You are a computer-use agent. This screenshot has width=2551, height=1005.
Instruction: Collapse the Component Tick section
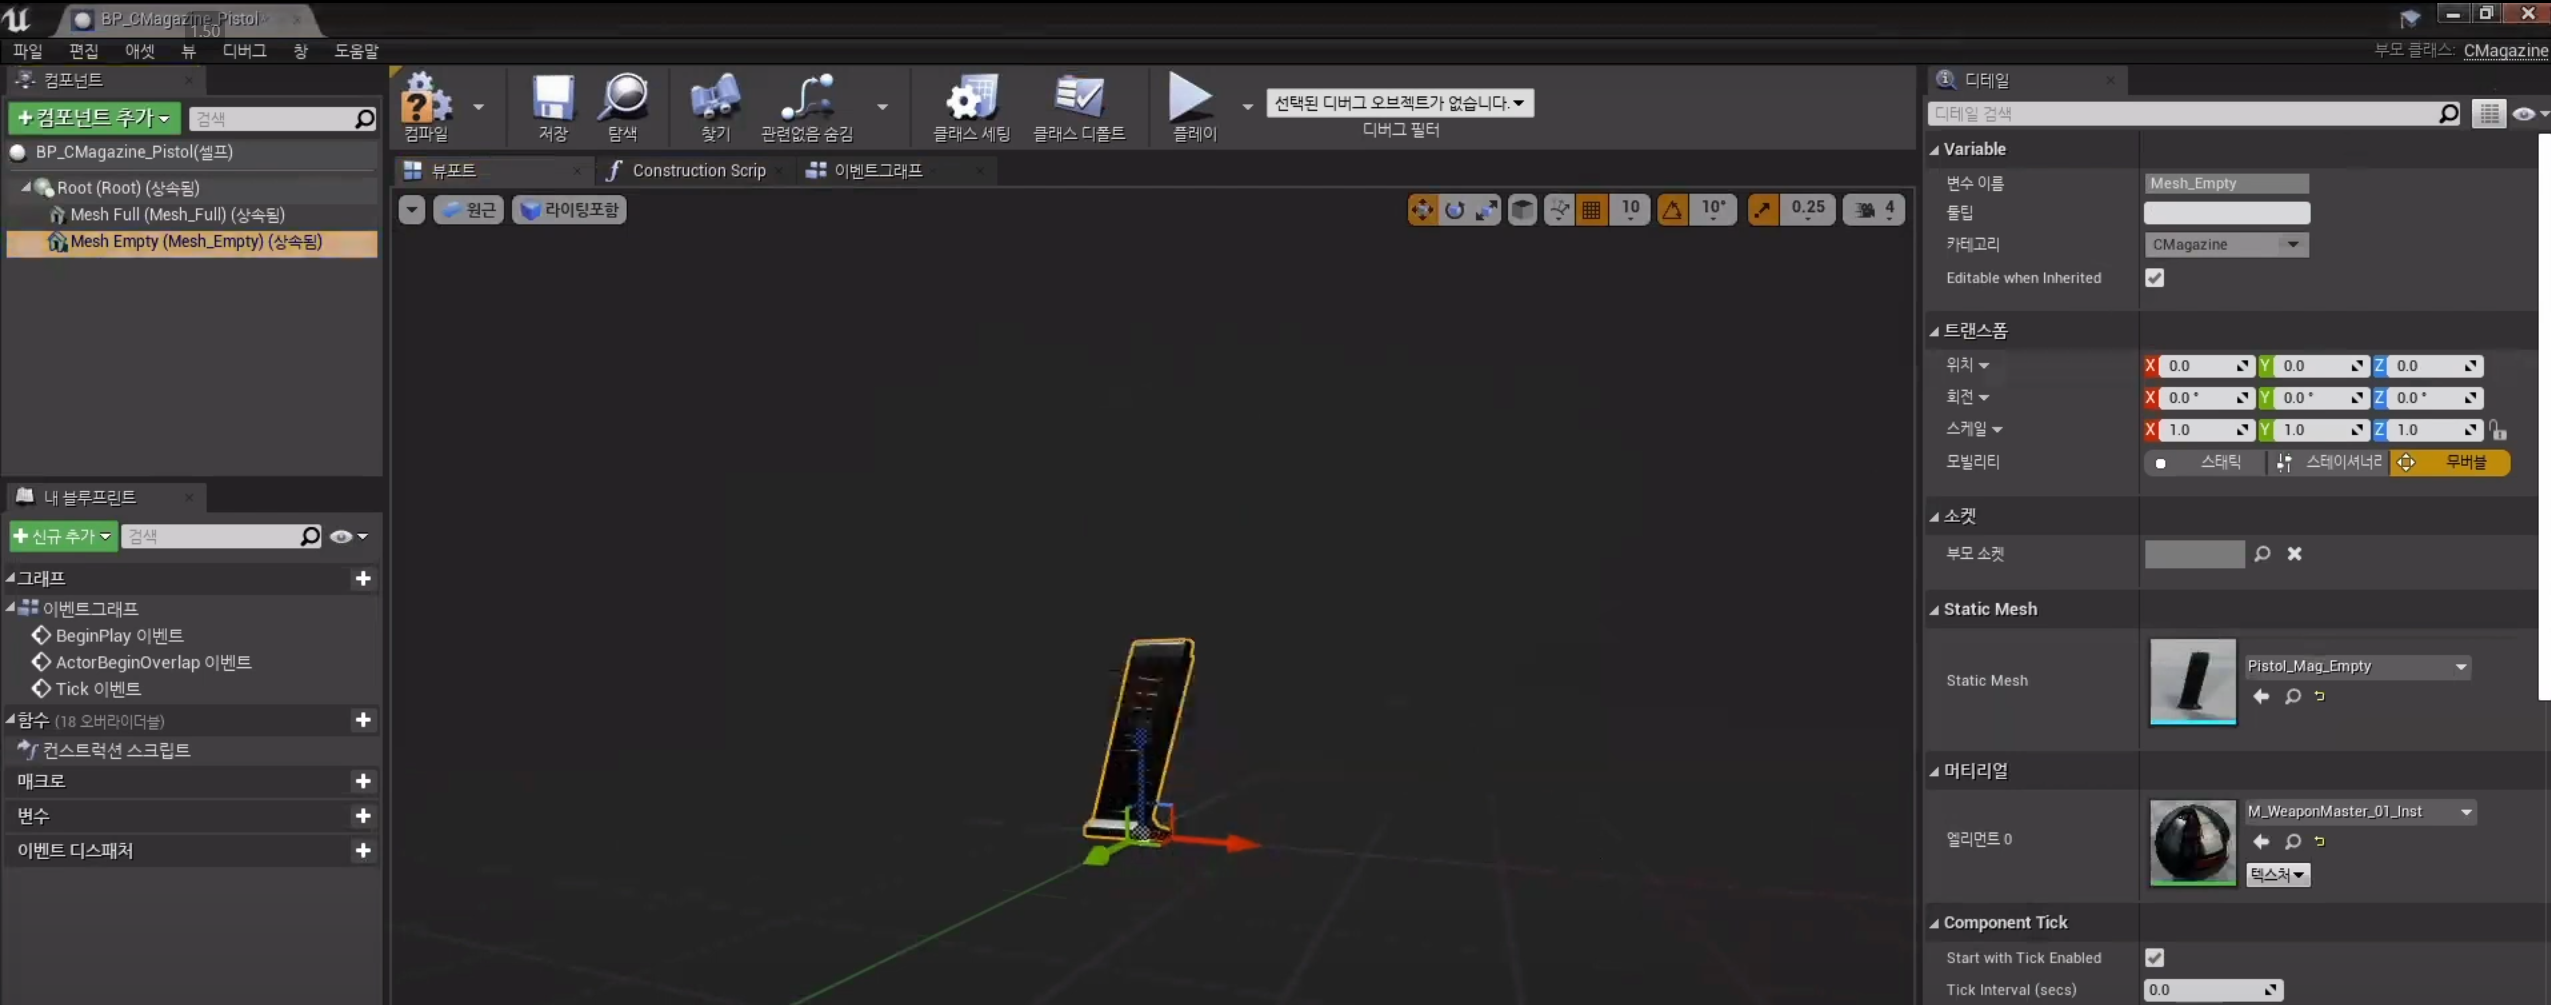[1935, 923]
